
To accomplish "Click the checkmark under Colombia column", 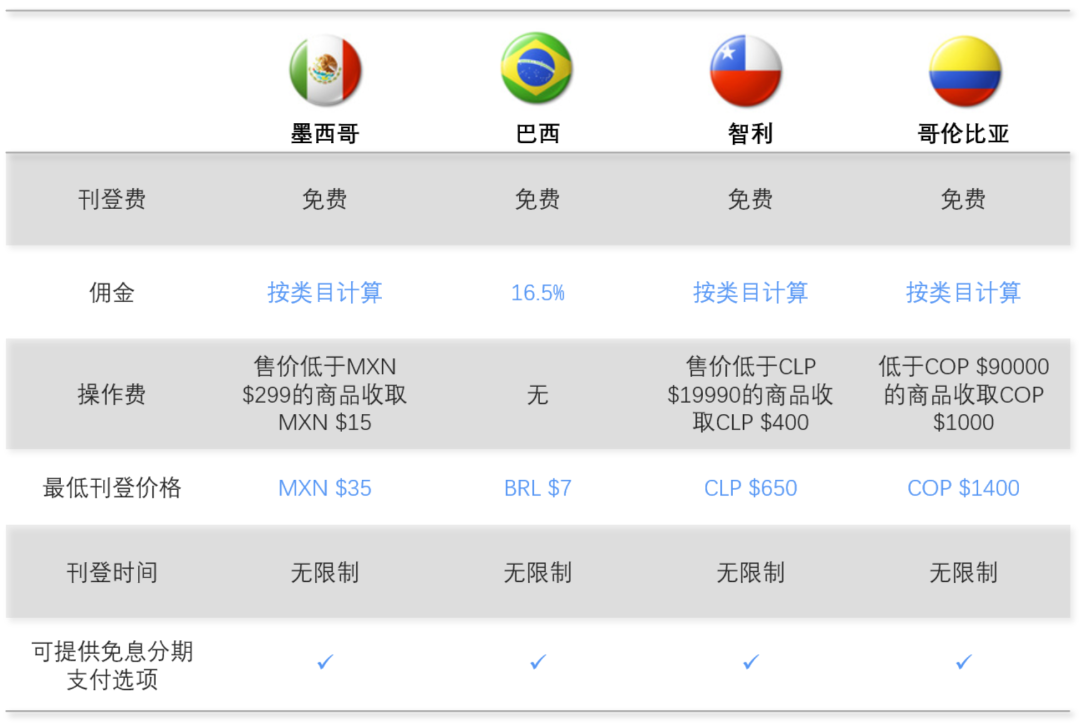I will tap(964, 662).
